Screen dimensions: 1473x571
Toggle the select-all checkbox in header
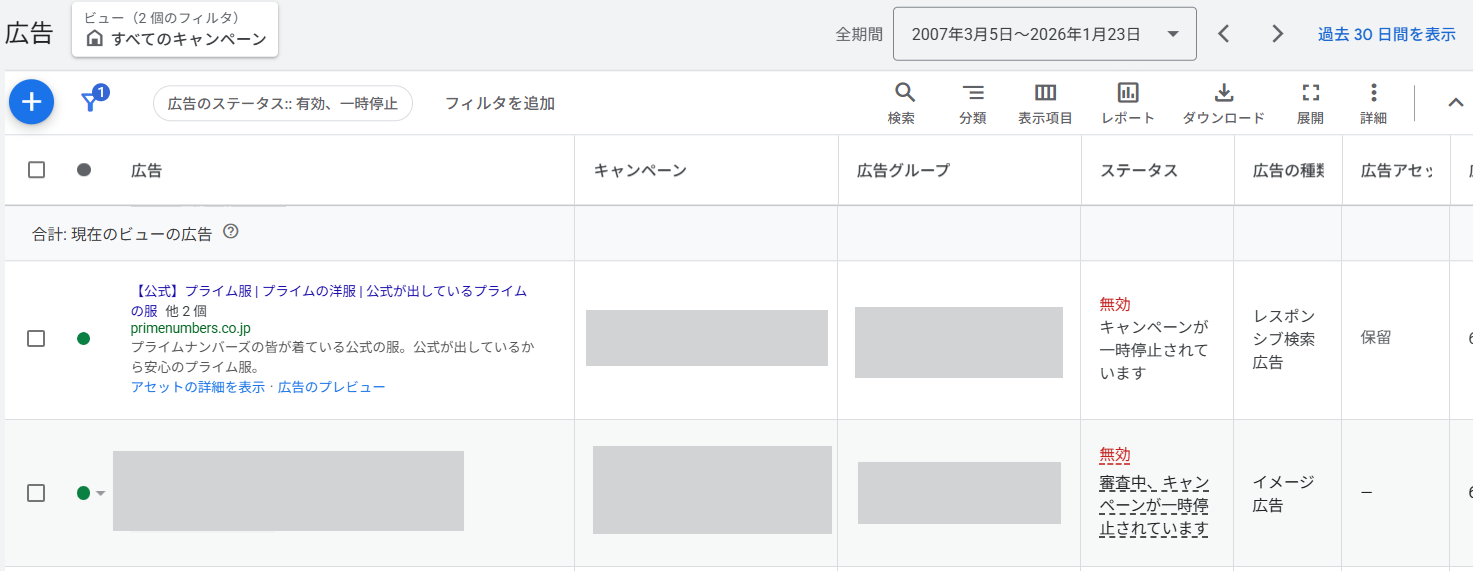pos(36,170)
